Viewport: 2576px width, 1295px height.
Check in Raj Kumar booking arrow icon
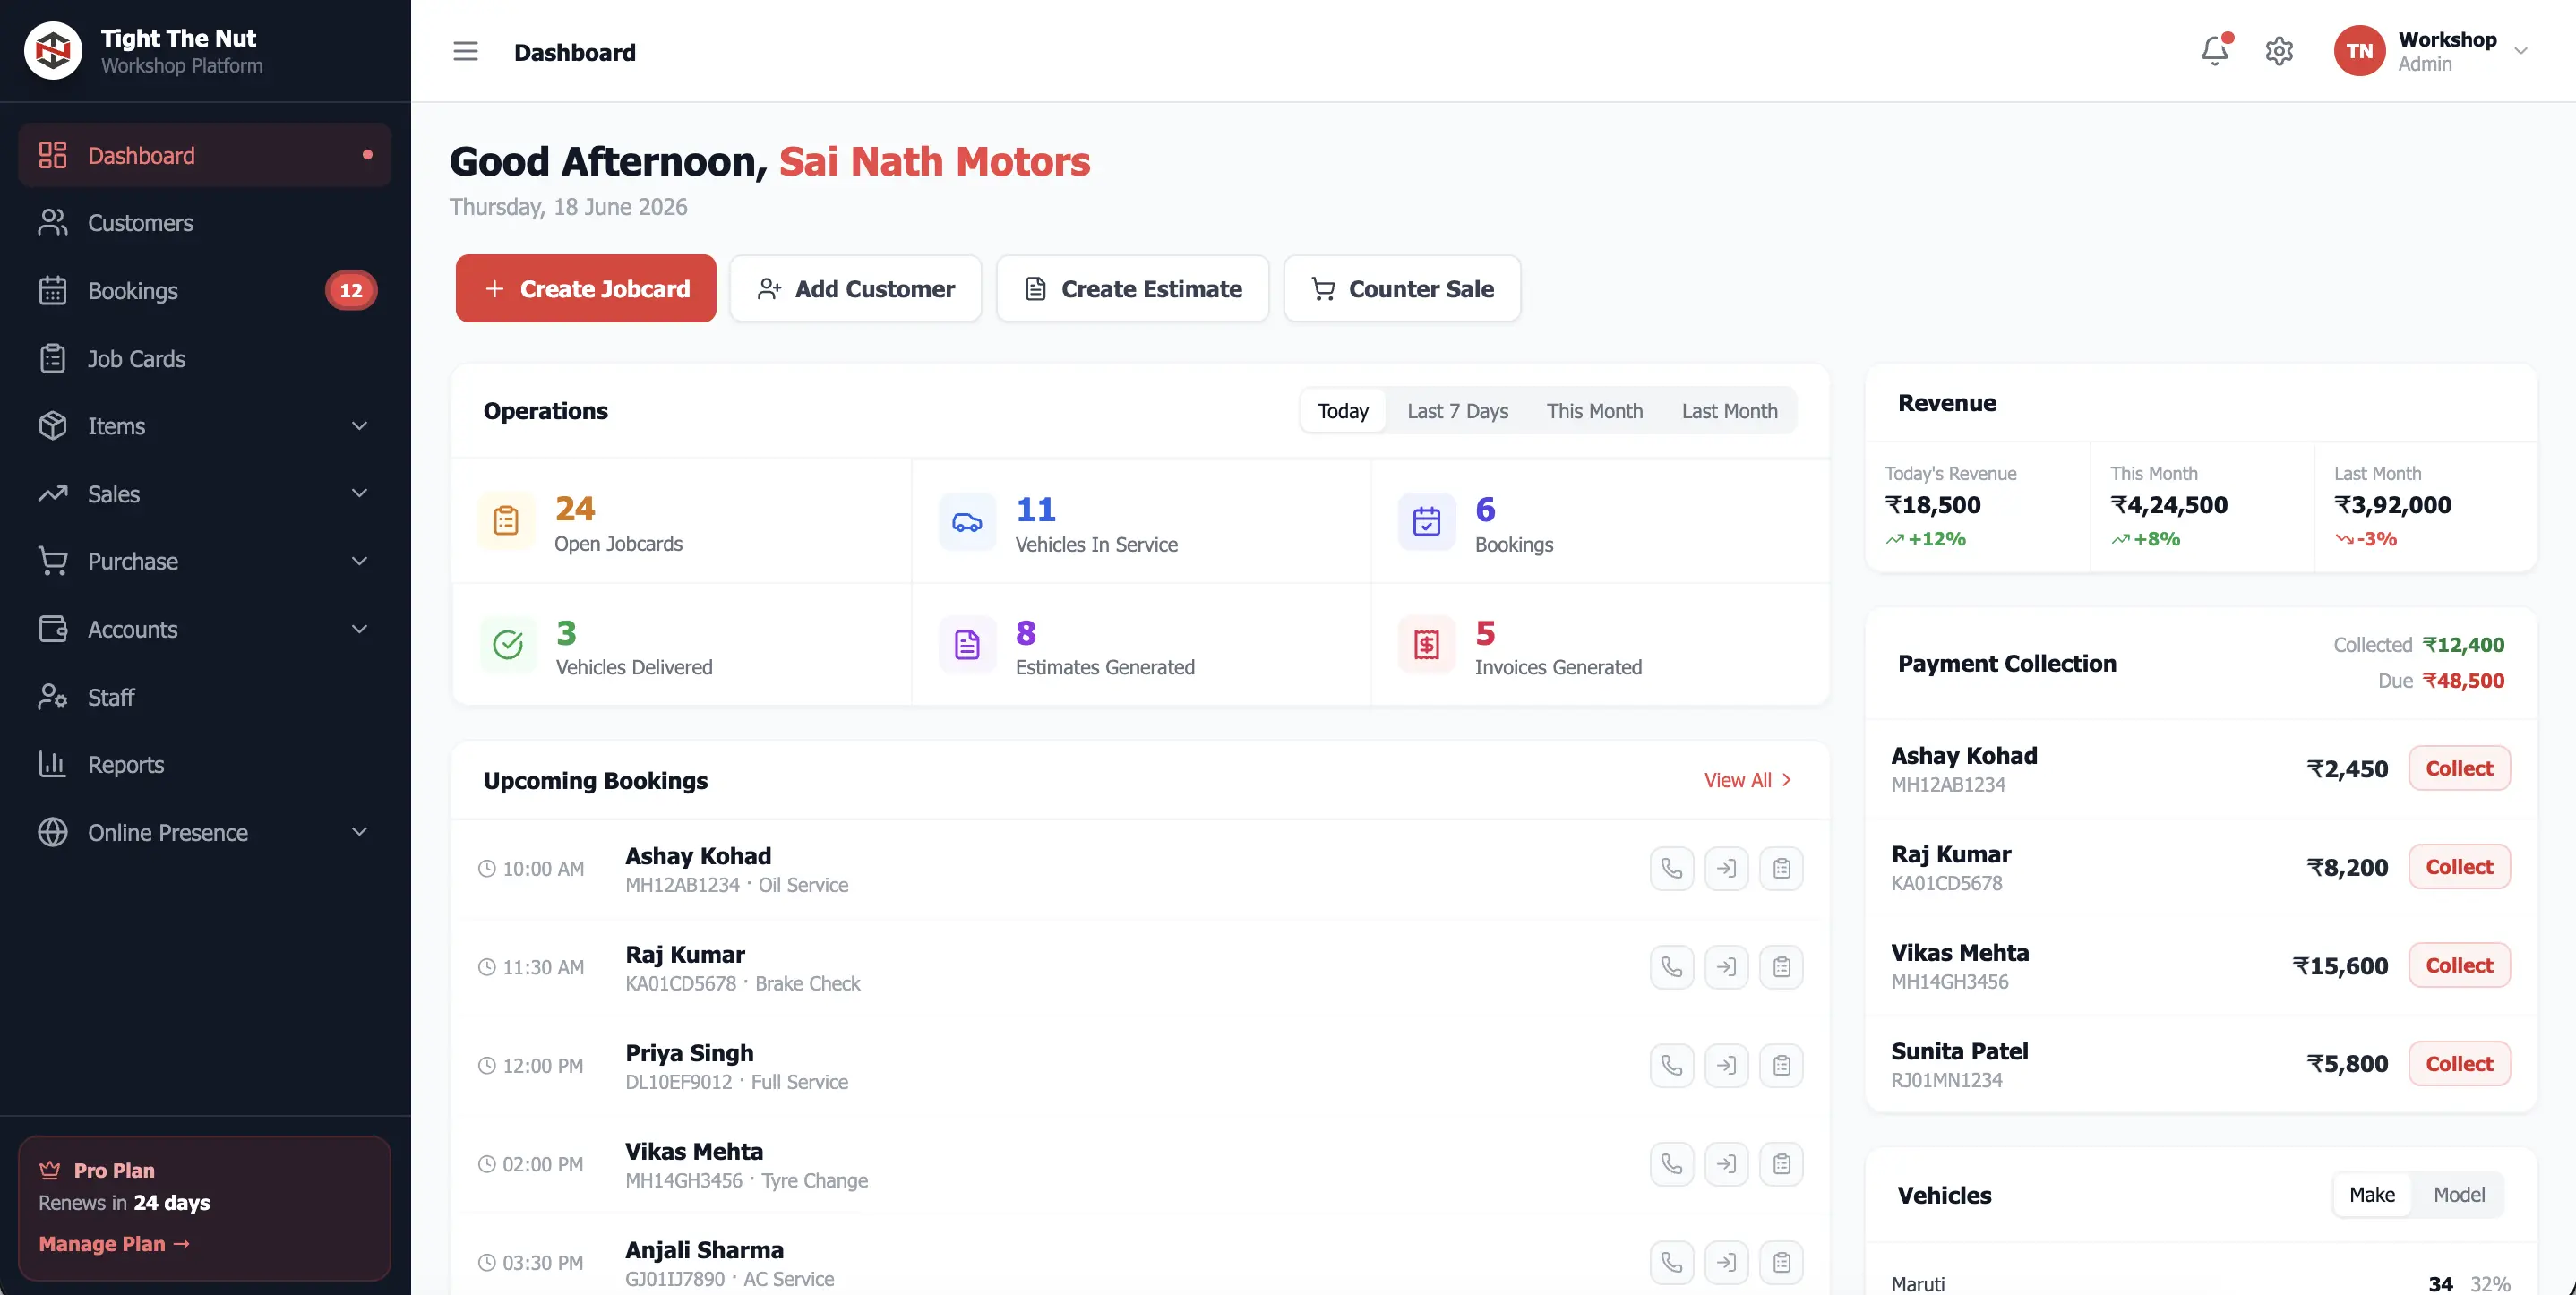(1726, 967)
